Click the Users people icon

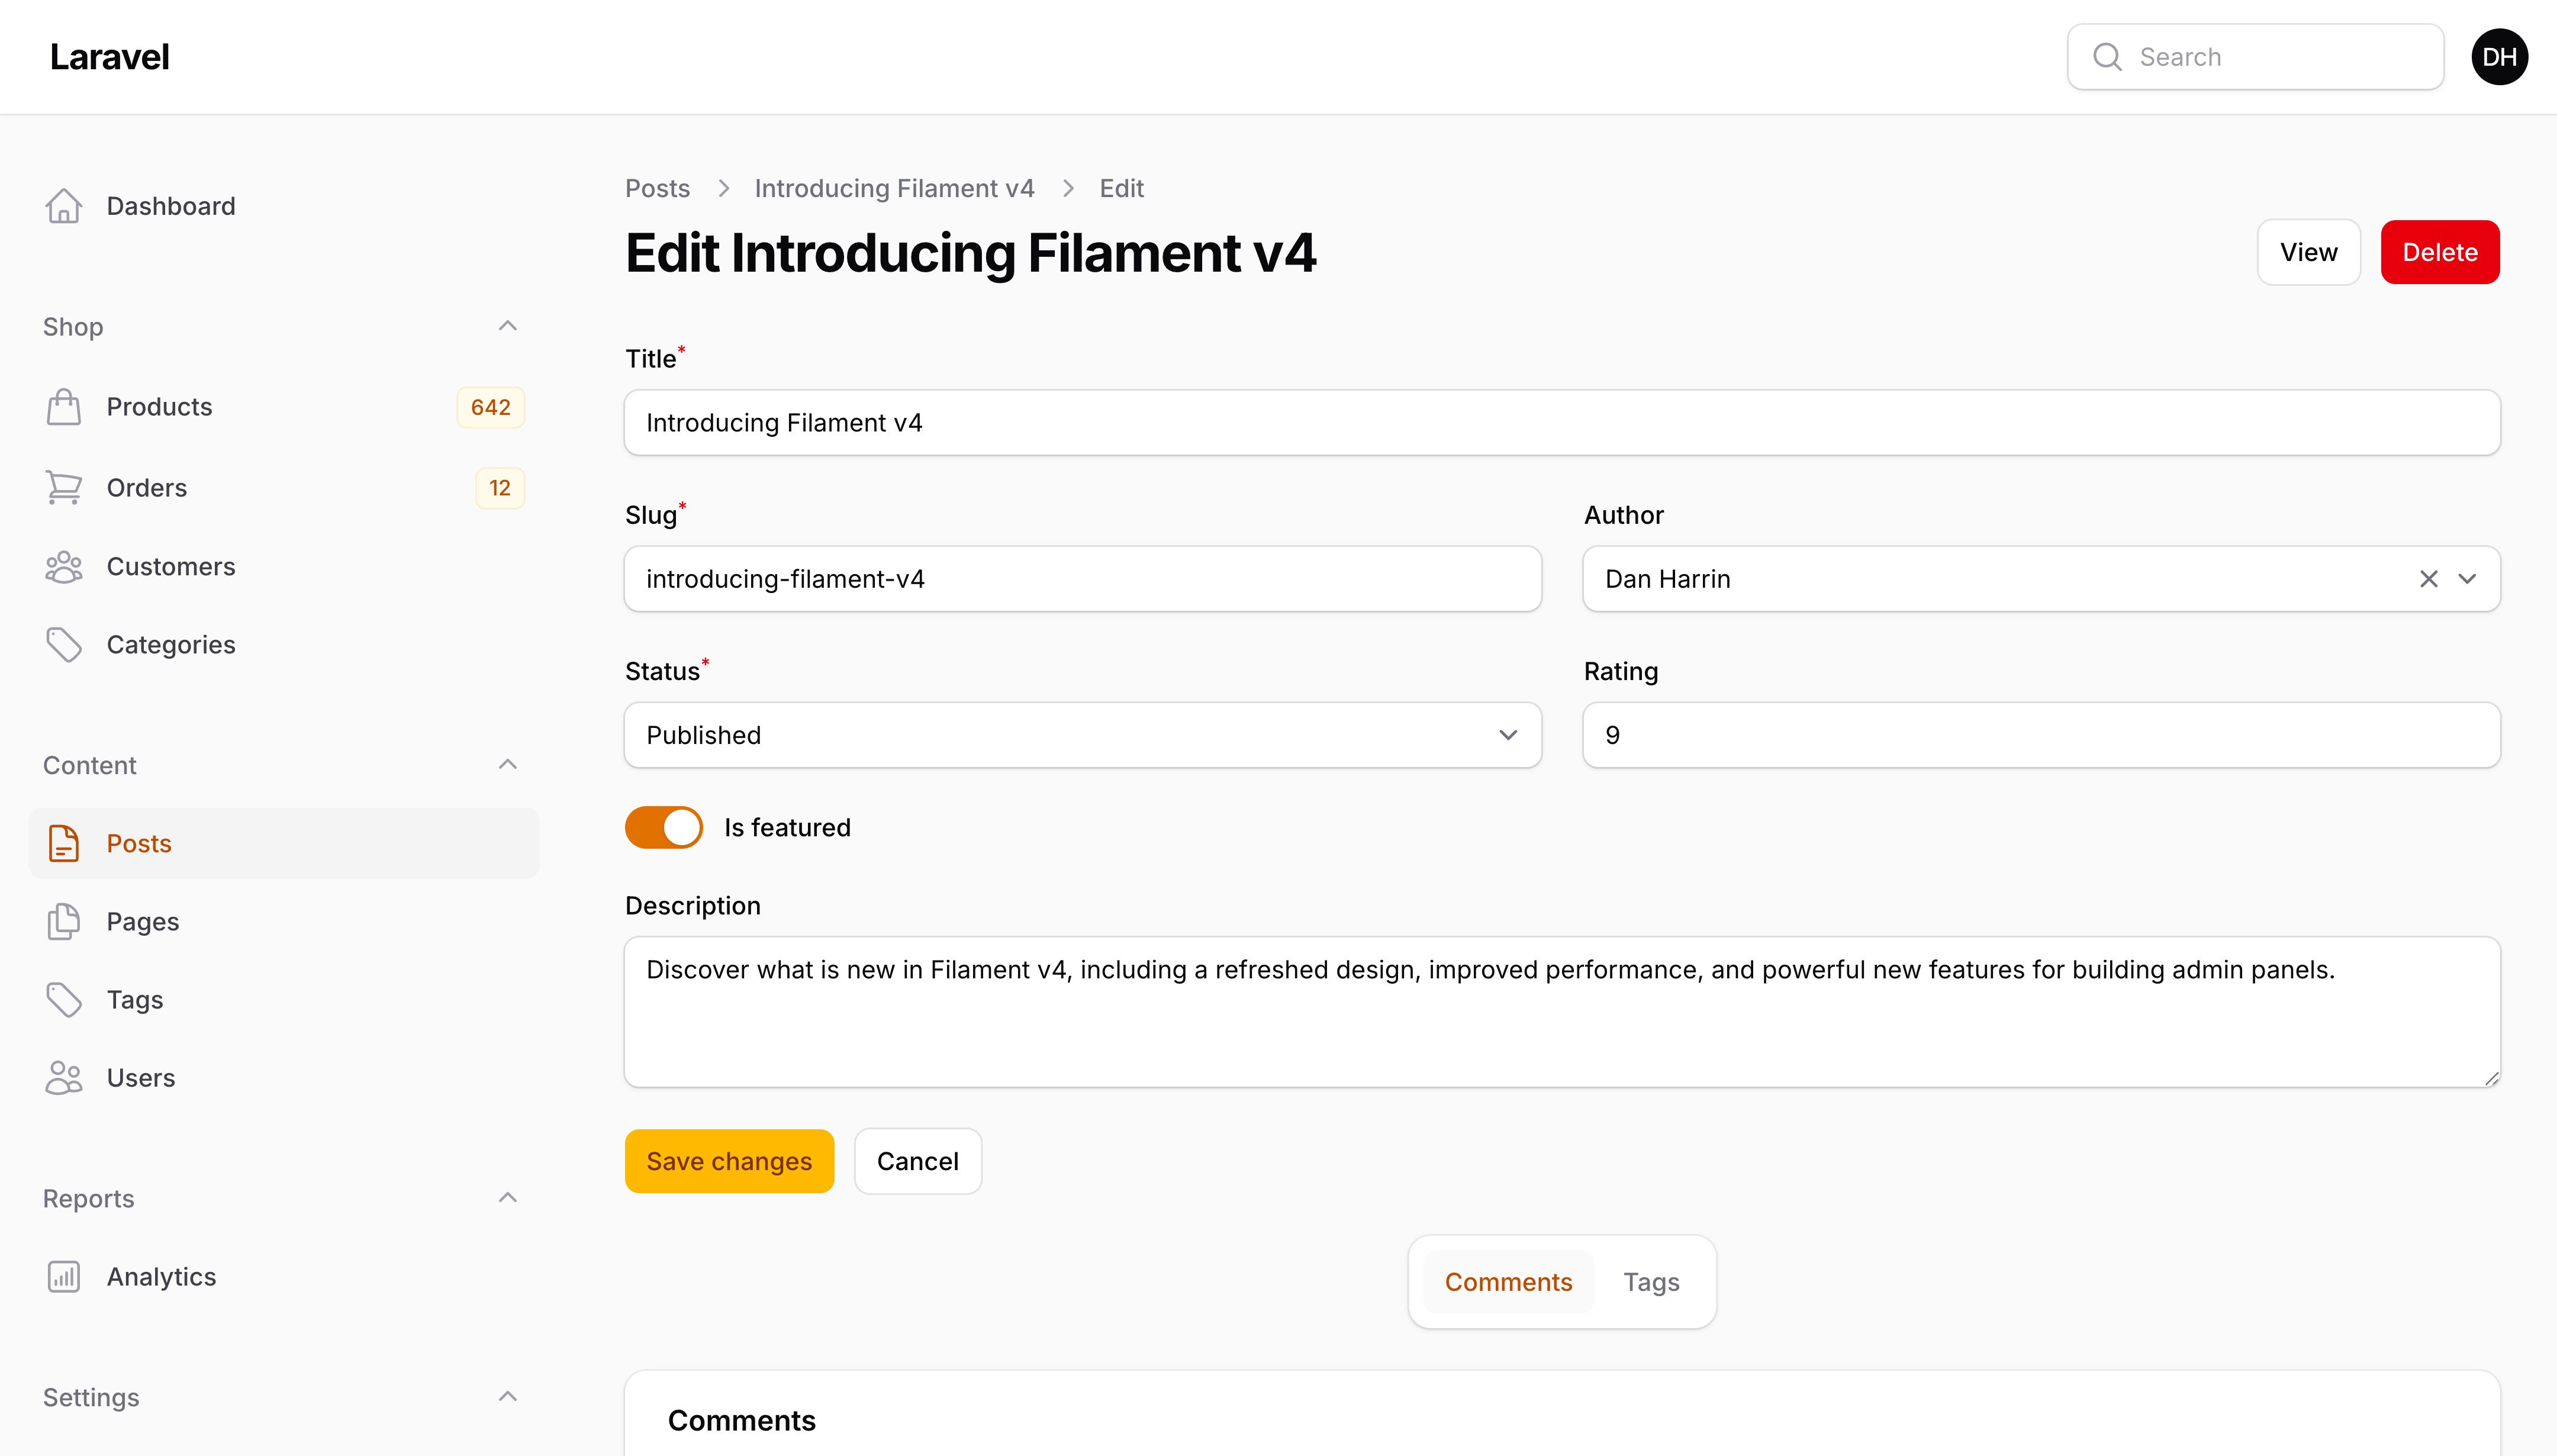point(63,1078)
